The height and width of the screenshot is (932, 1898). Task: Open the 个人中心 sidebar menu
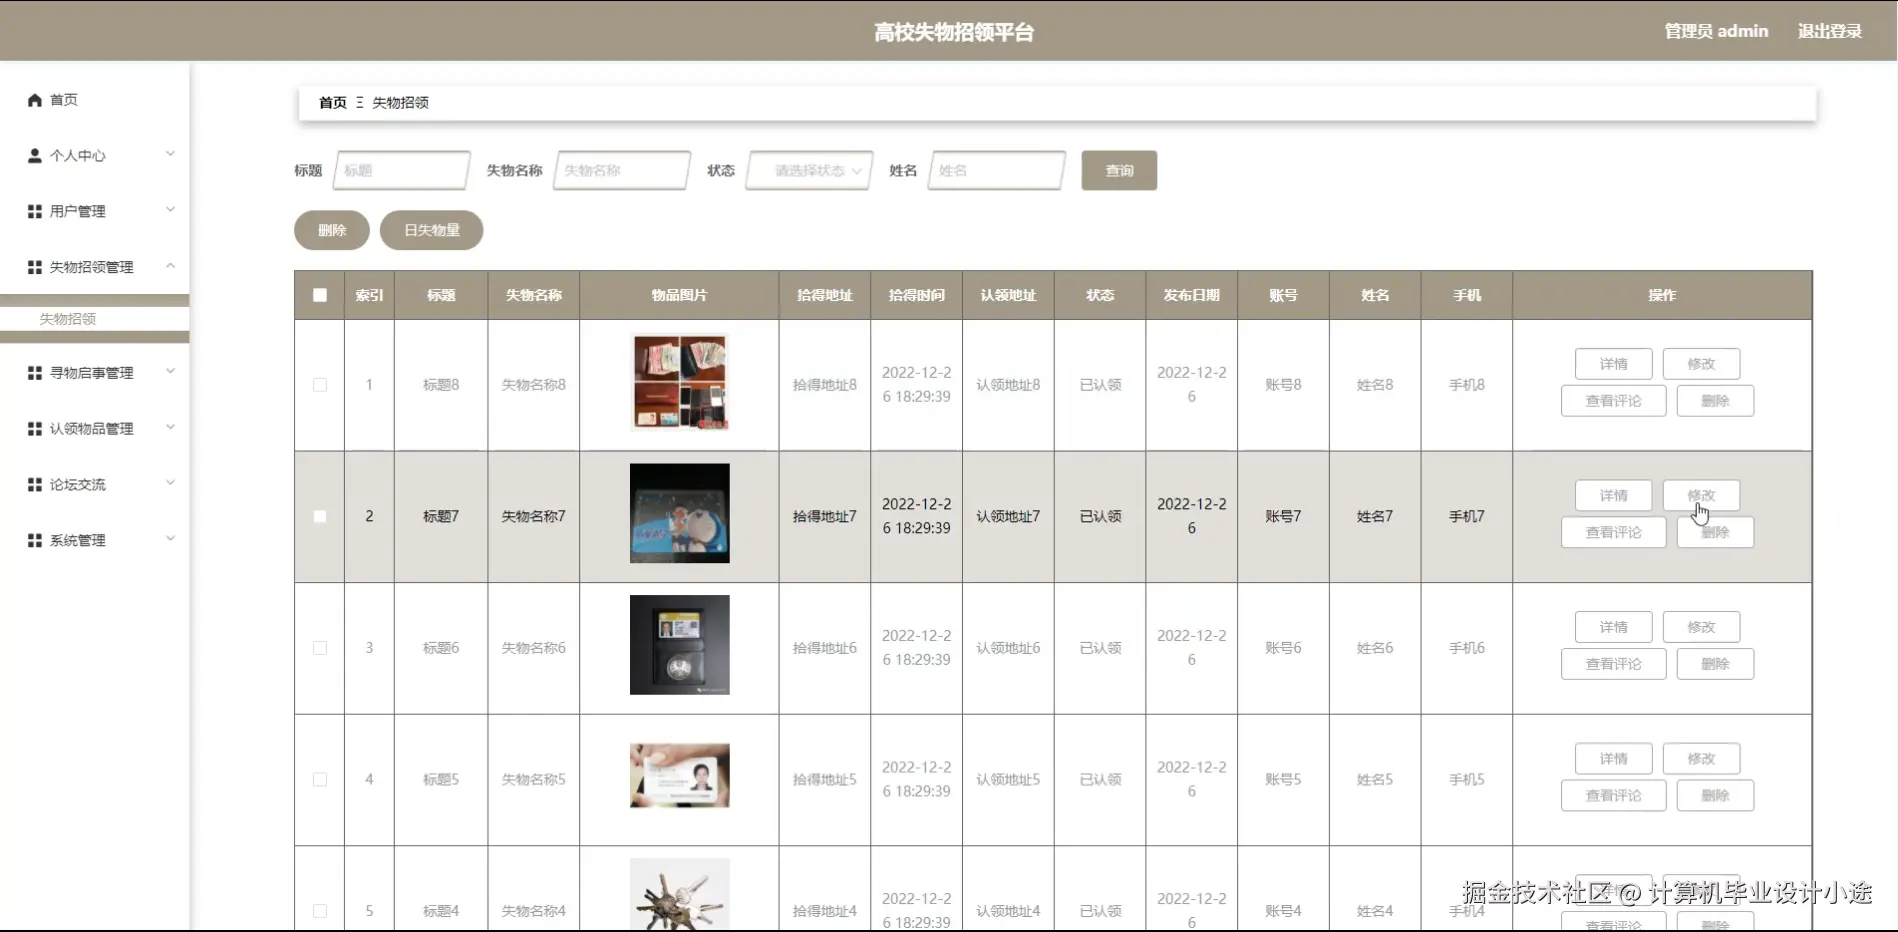pyautogui.click(x=95, y=156)
